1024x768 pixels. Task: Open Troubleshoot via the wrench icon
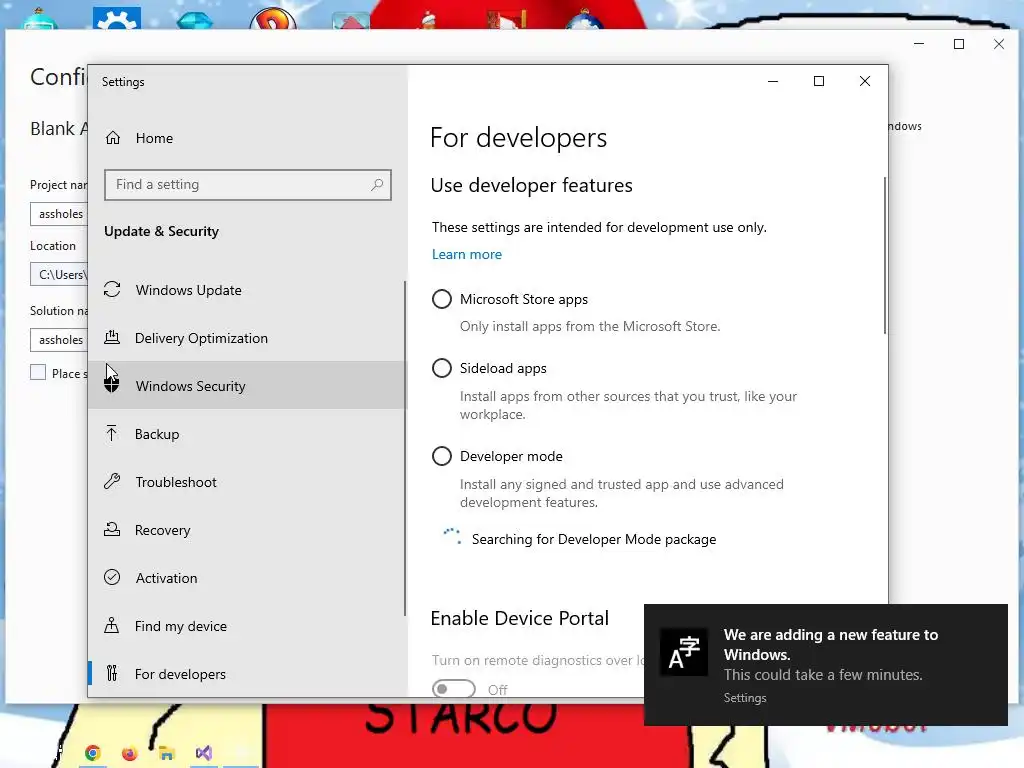point(112,482)
